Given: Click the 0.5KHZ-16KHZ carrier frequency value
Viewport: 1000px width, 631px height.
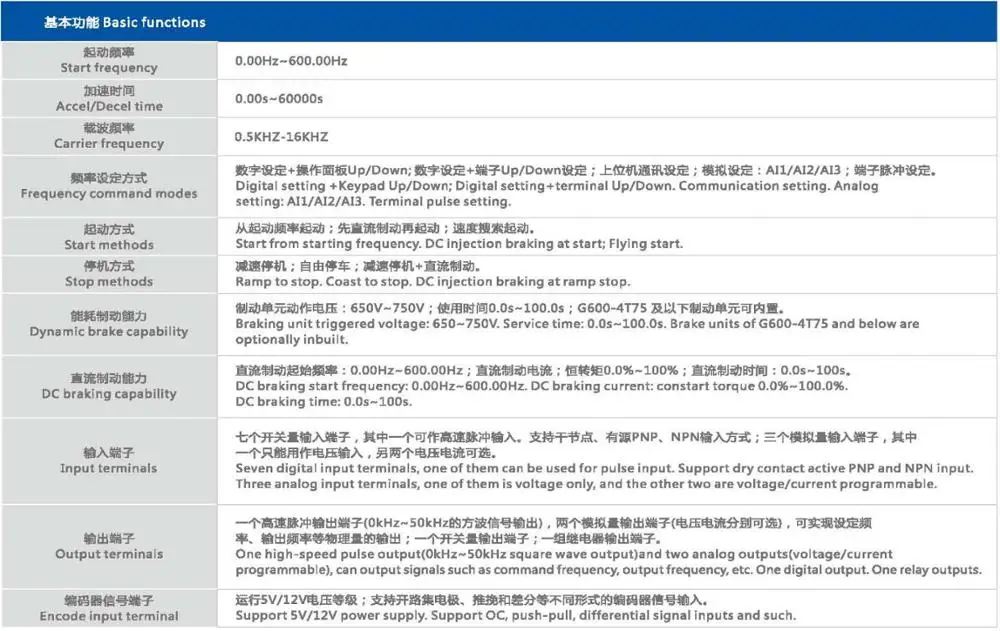Looking at the screenshot, I should 281,137.
